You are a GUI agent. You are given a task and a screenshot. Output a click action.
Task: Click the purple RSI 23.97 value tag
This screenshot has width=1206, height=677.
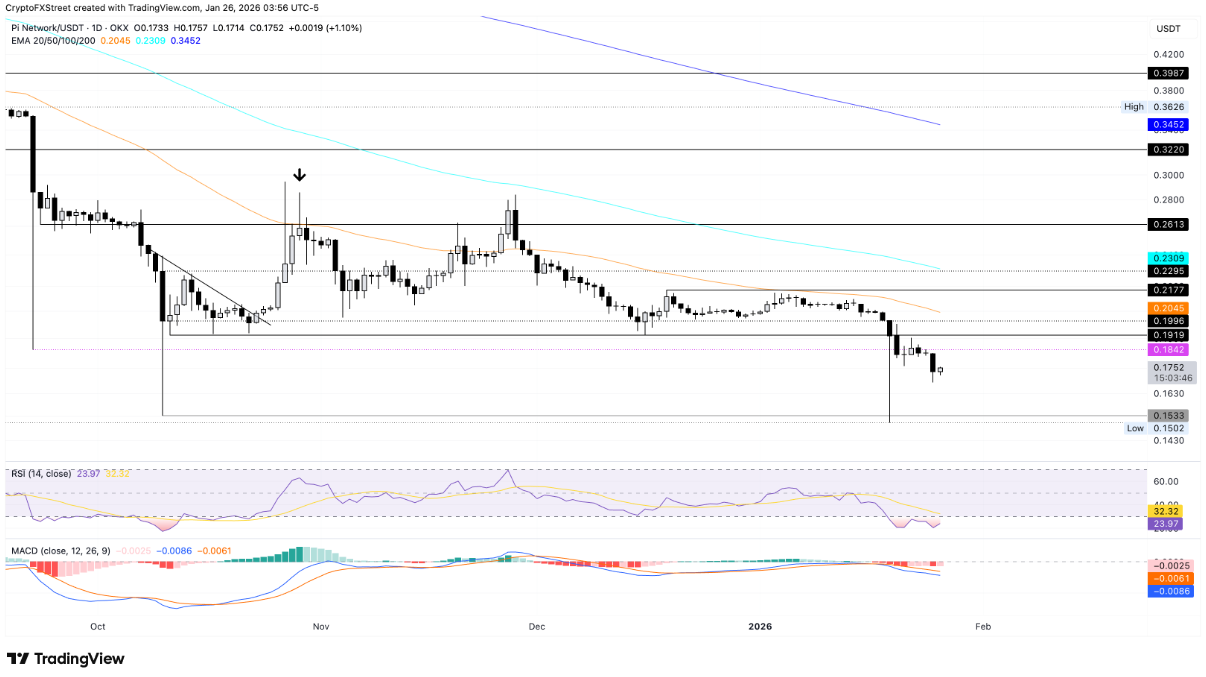(1166, 524)
